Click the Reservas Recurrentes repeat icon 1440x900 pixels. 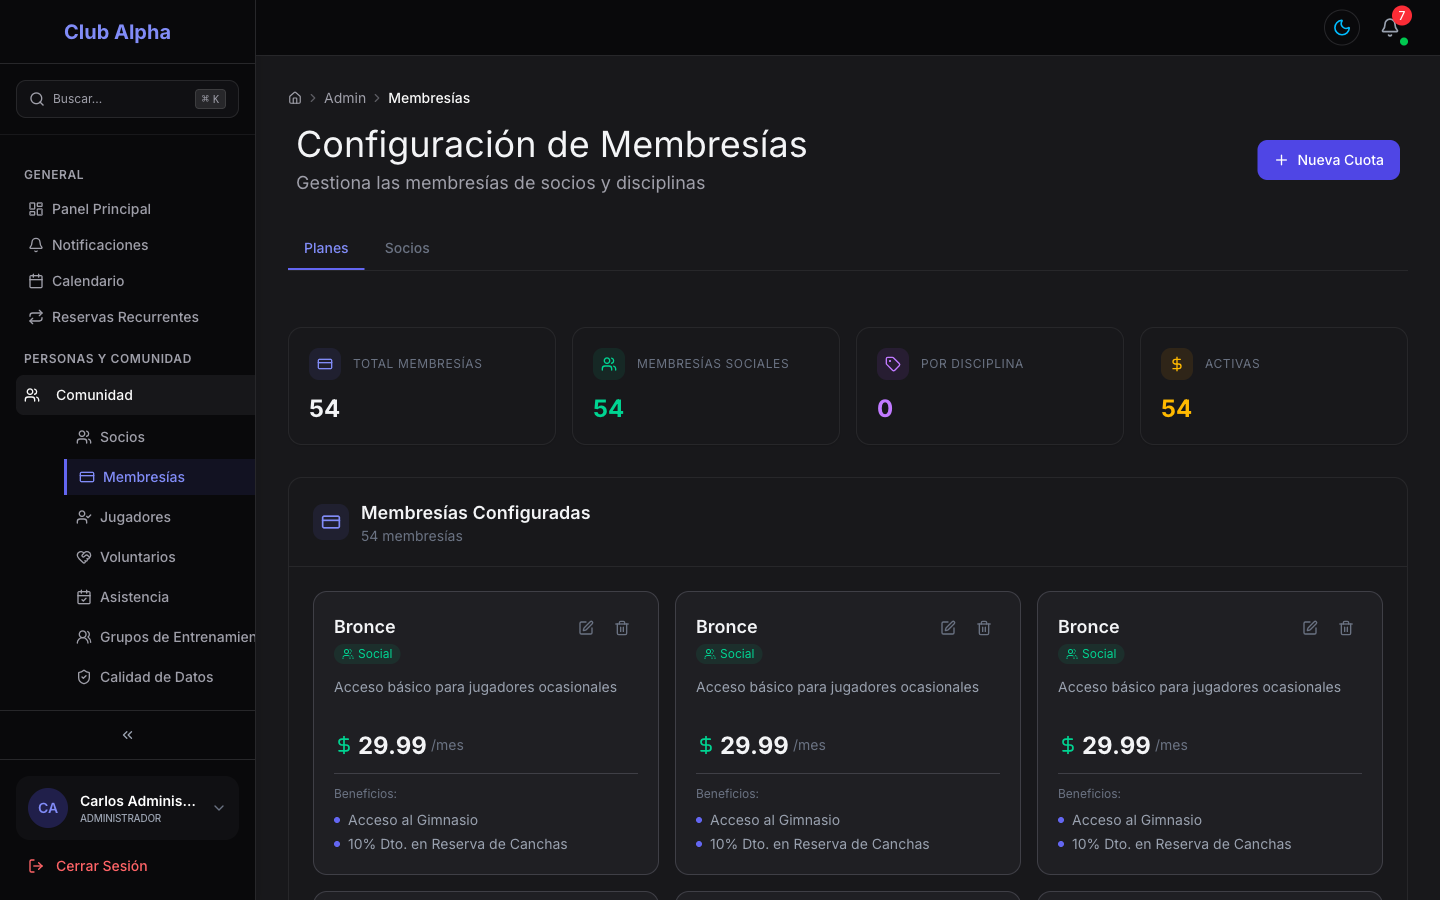[36, 317]
